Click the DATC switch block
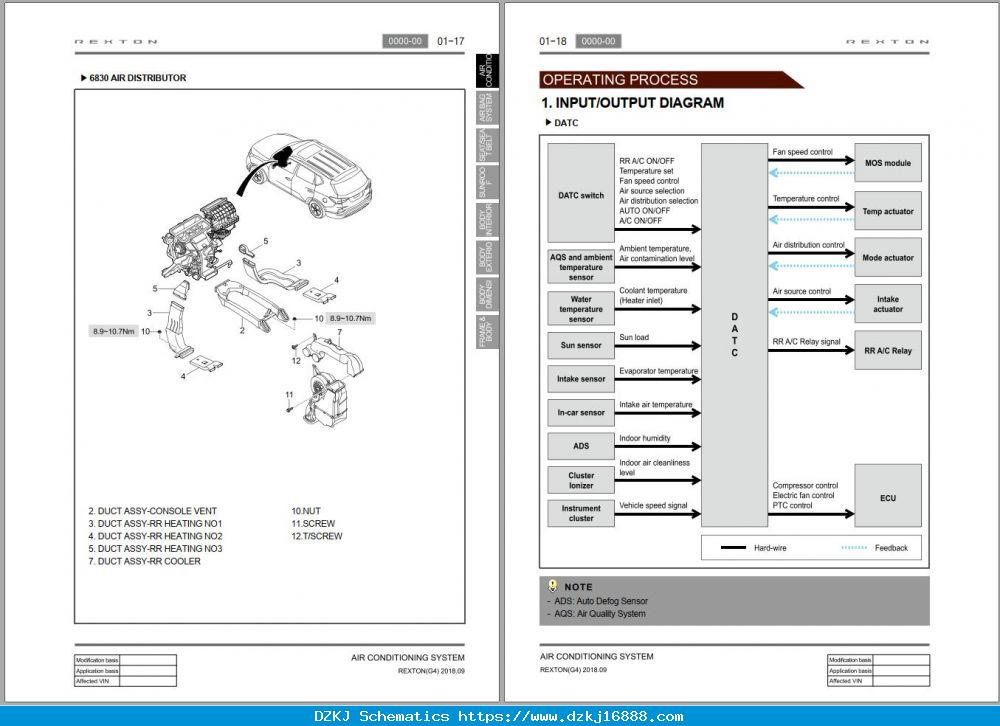1000x726 pixels. tap(581, 193)
